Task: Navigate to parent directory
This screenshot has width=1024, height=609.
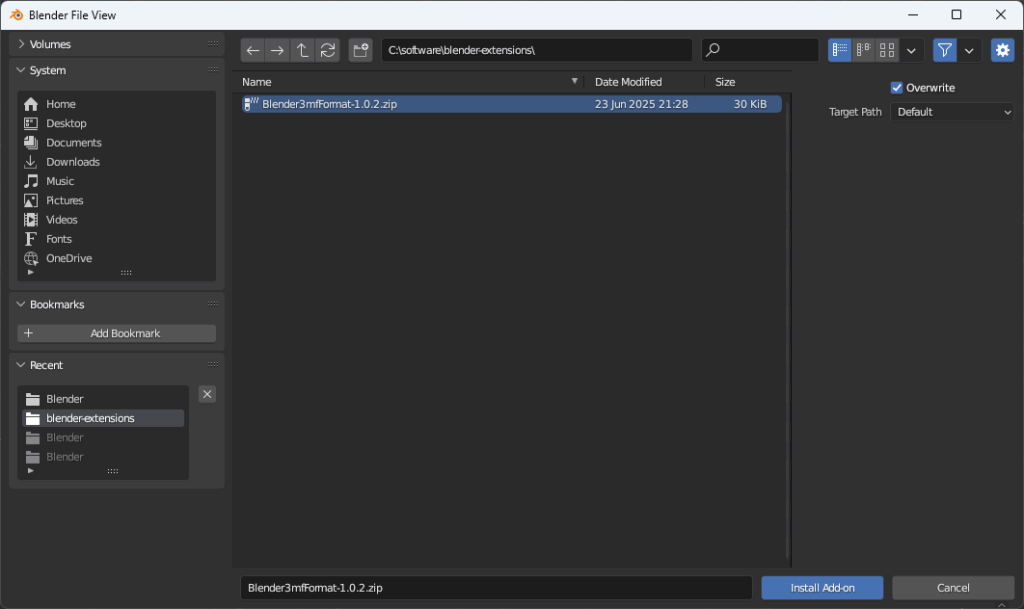Action: coord(303,50)
